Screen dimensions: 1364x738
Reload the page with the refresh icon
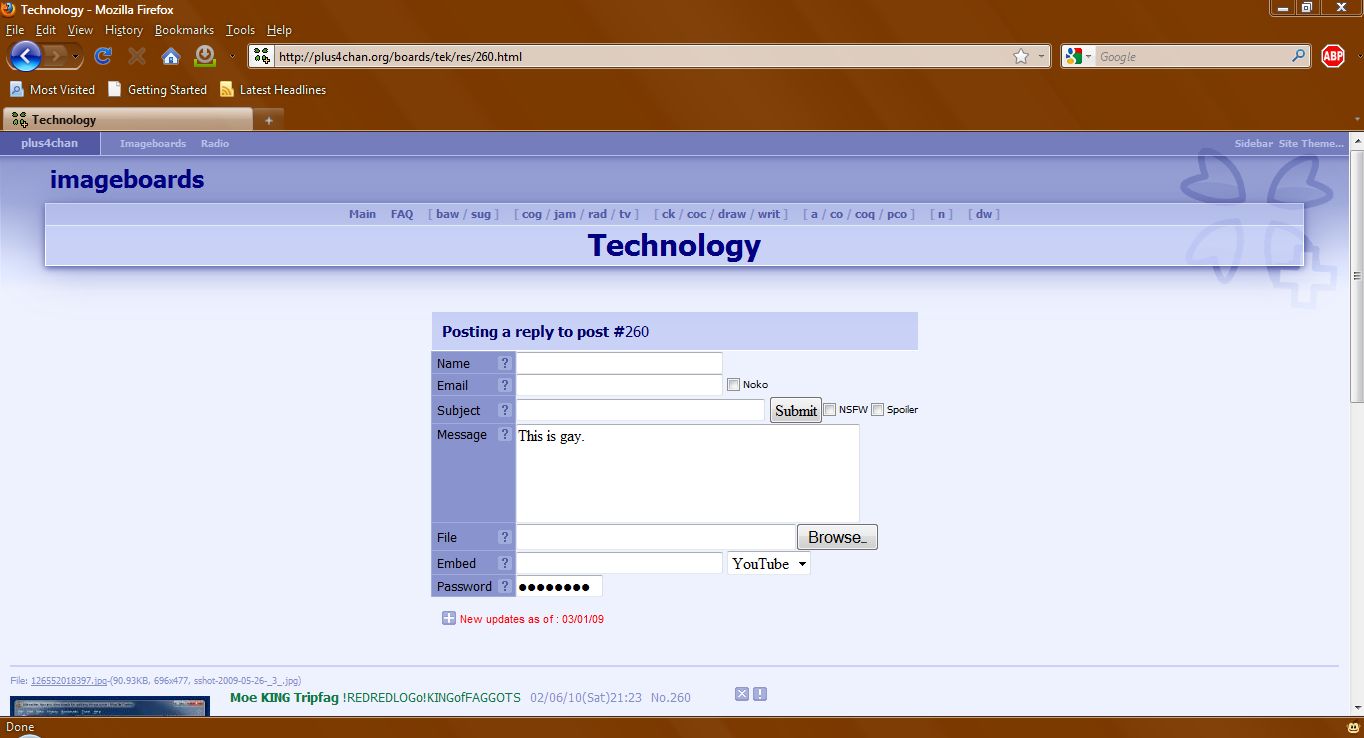[103, 57]
